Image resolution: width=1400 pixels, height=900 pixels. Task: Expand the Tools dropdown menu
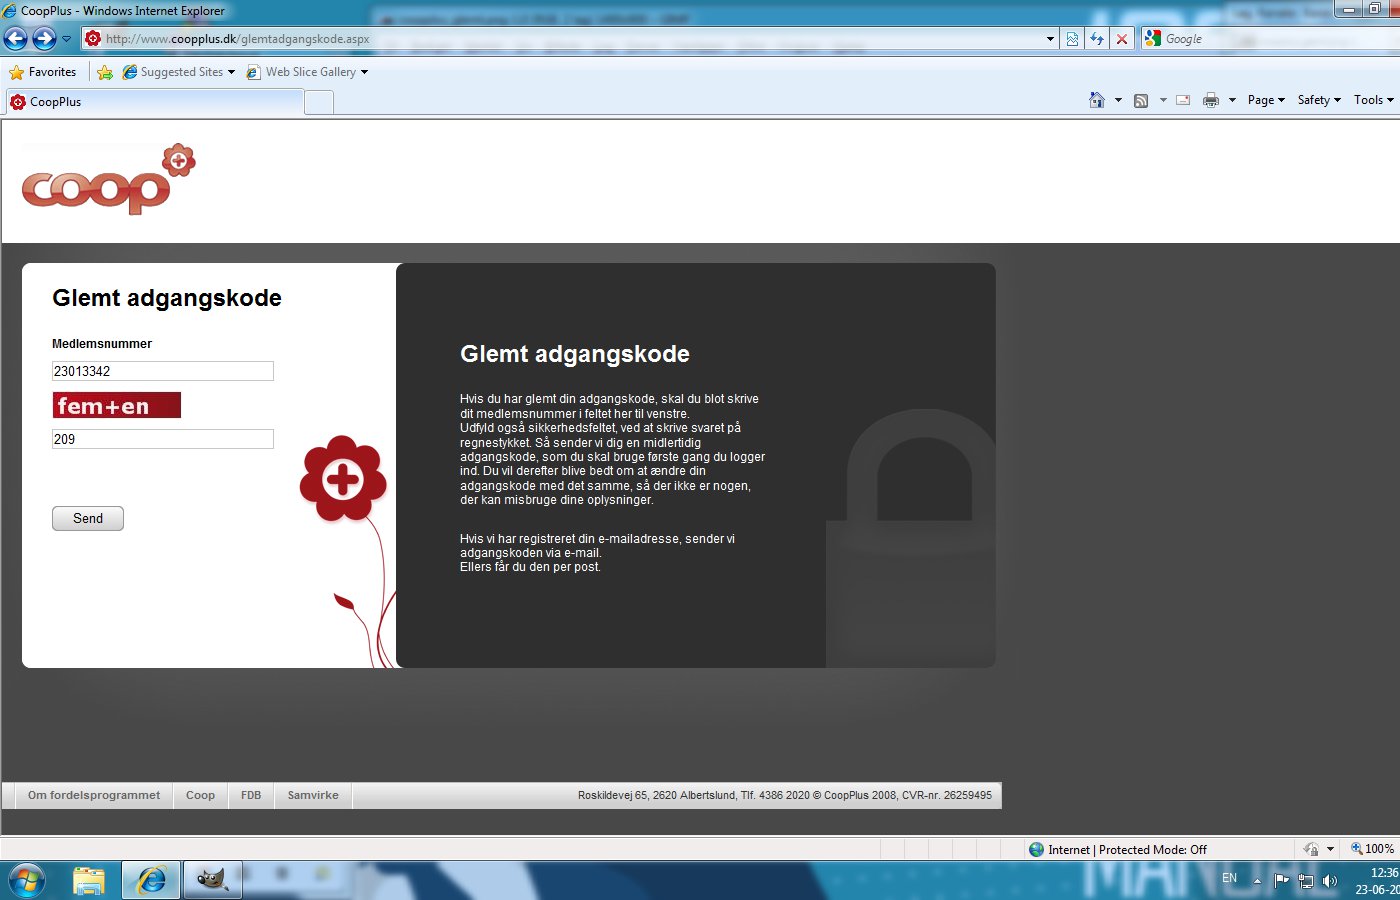pyautogui.click(x=1373, y=100)
